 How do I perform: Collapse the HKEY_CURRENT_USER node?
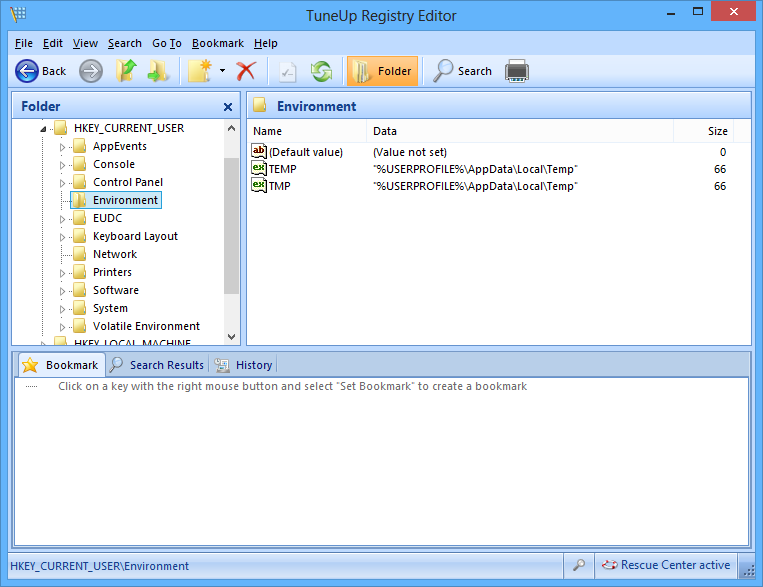point(43,129)
